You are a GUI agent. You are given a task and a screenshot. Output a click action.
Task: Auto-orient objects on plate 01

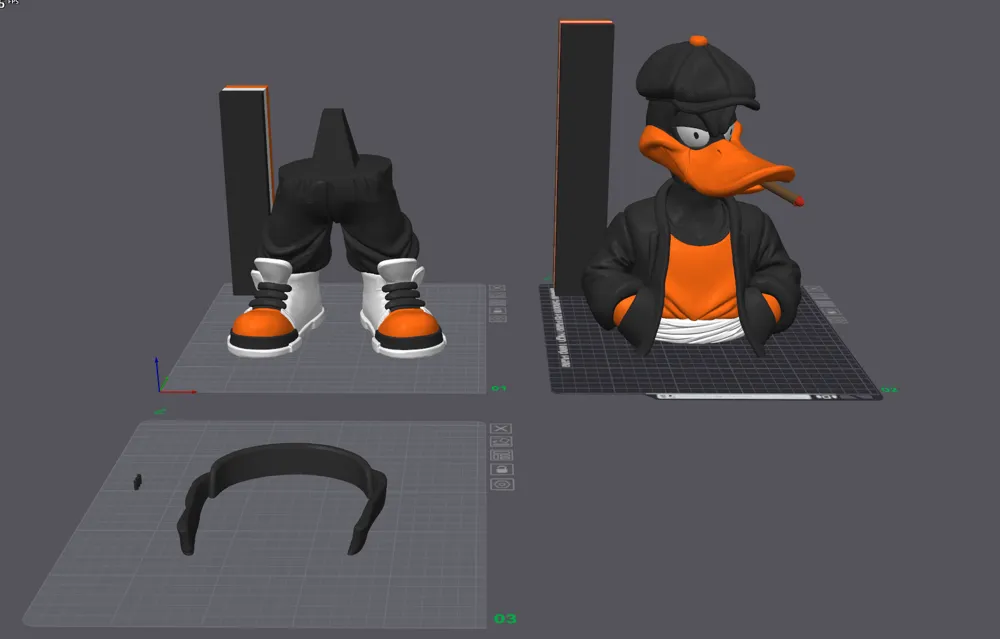point(497,295)
